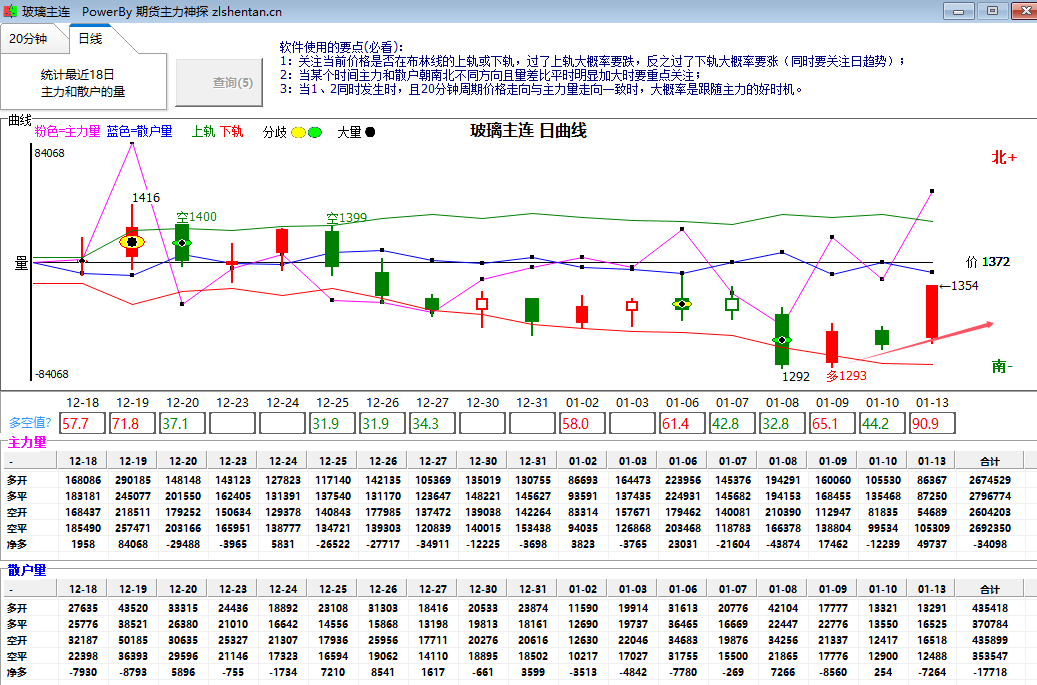Click the 多空值 box showing 65.1
Viewport: 1037px width, 685px height.
click(x=832, y=423)
